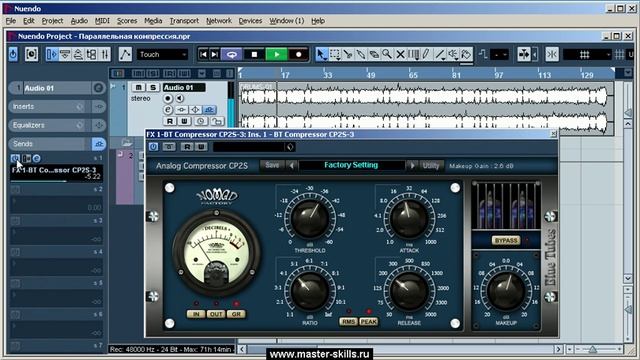
Task: Open the Audio menu
Action: click(79, 21)
